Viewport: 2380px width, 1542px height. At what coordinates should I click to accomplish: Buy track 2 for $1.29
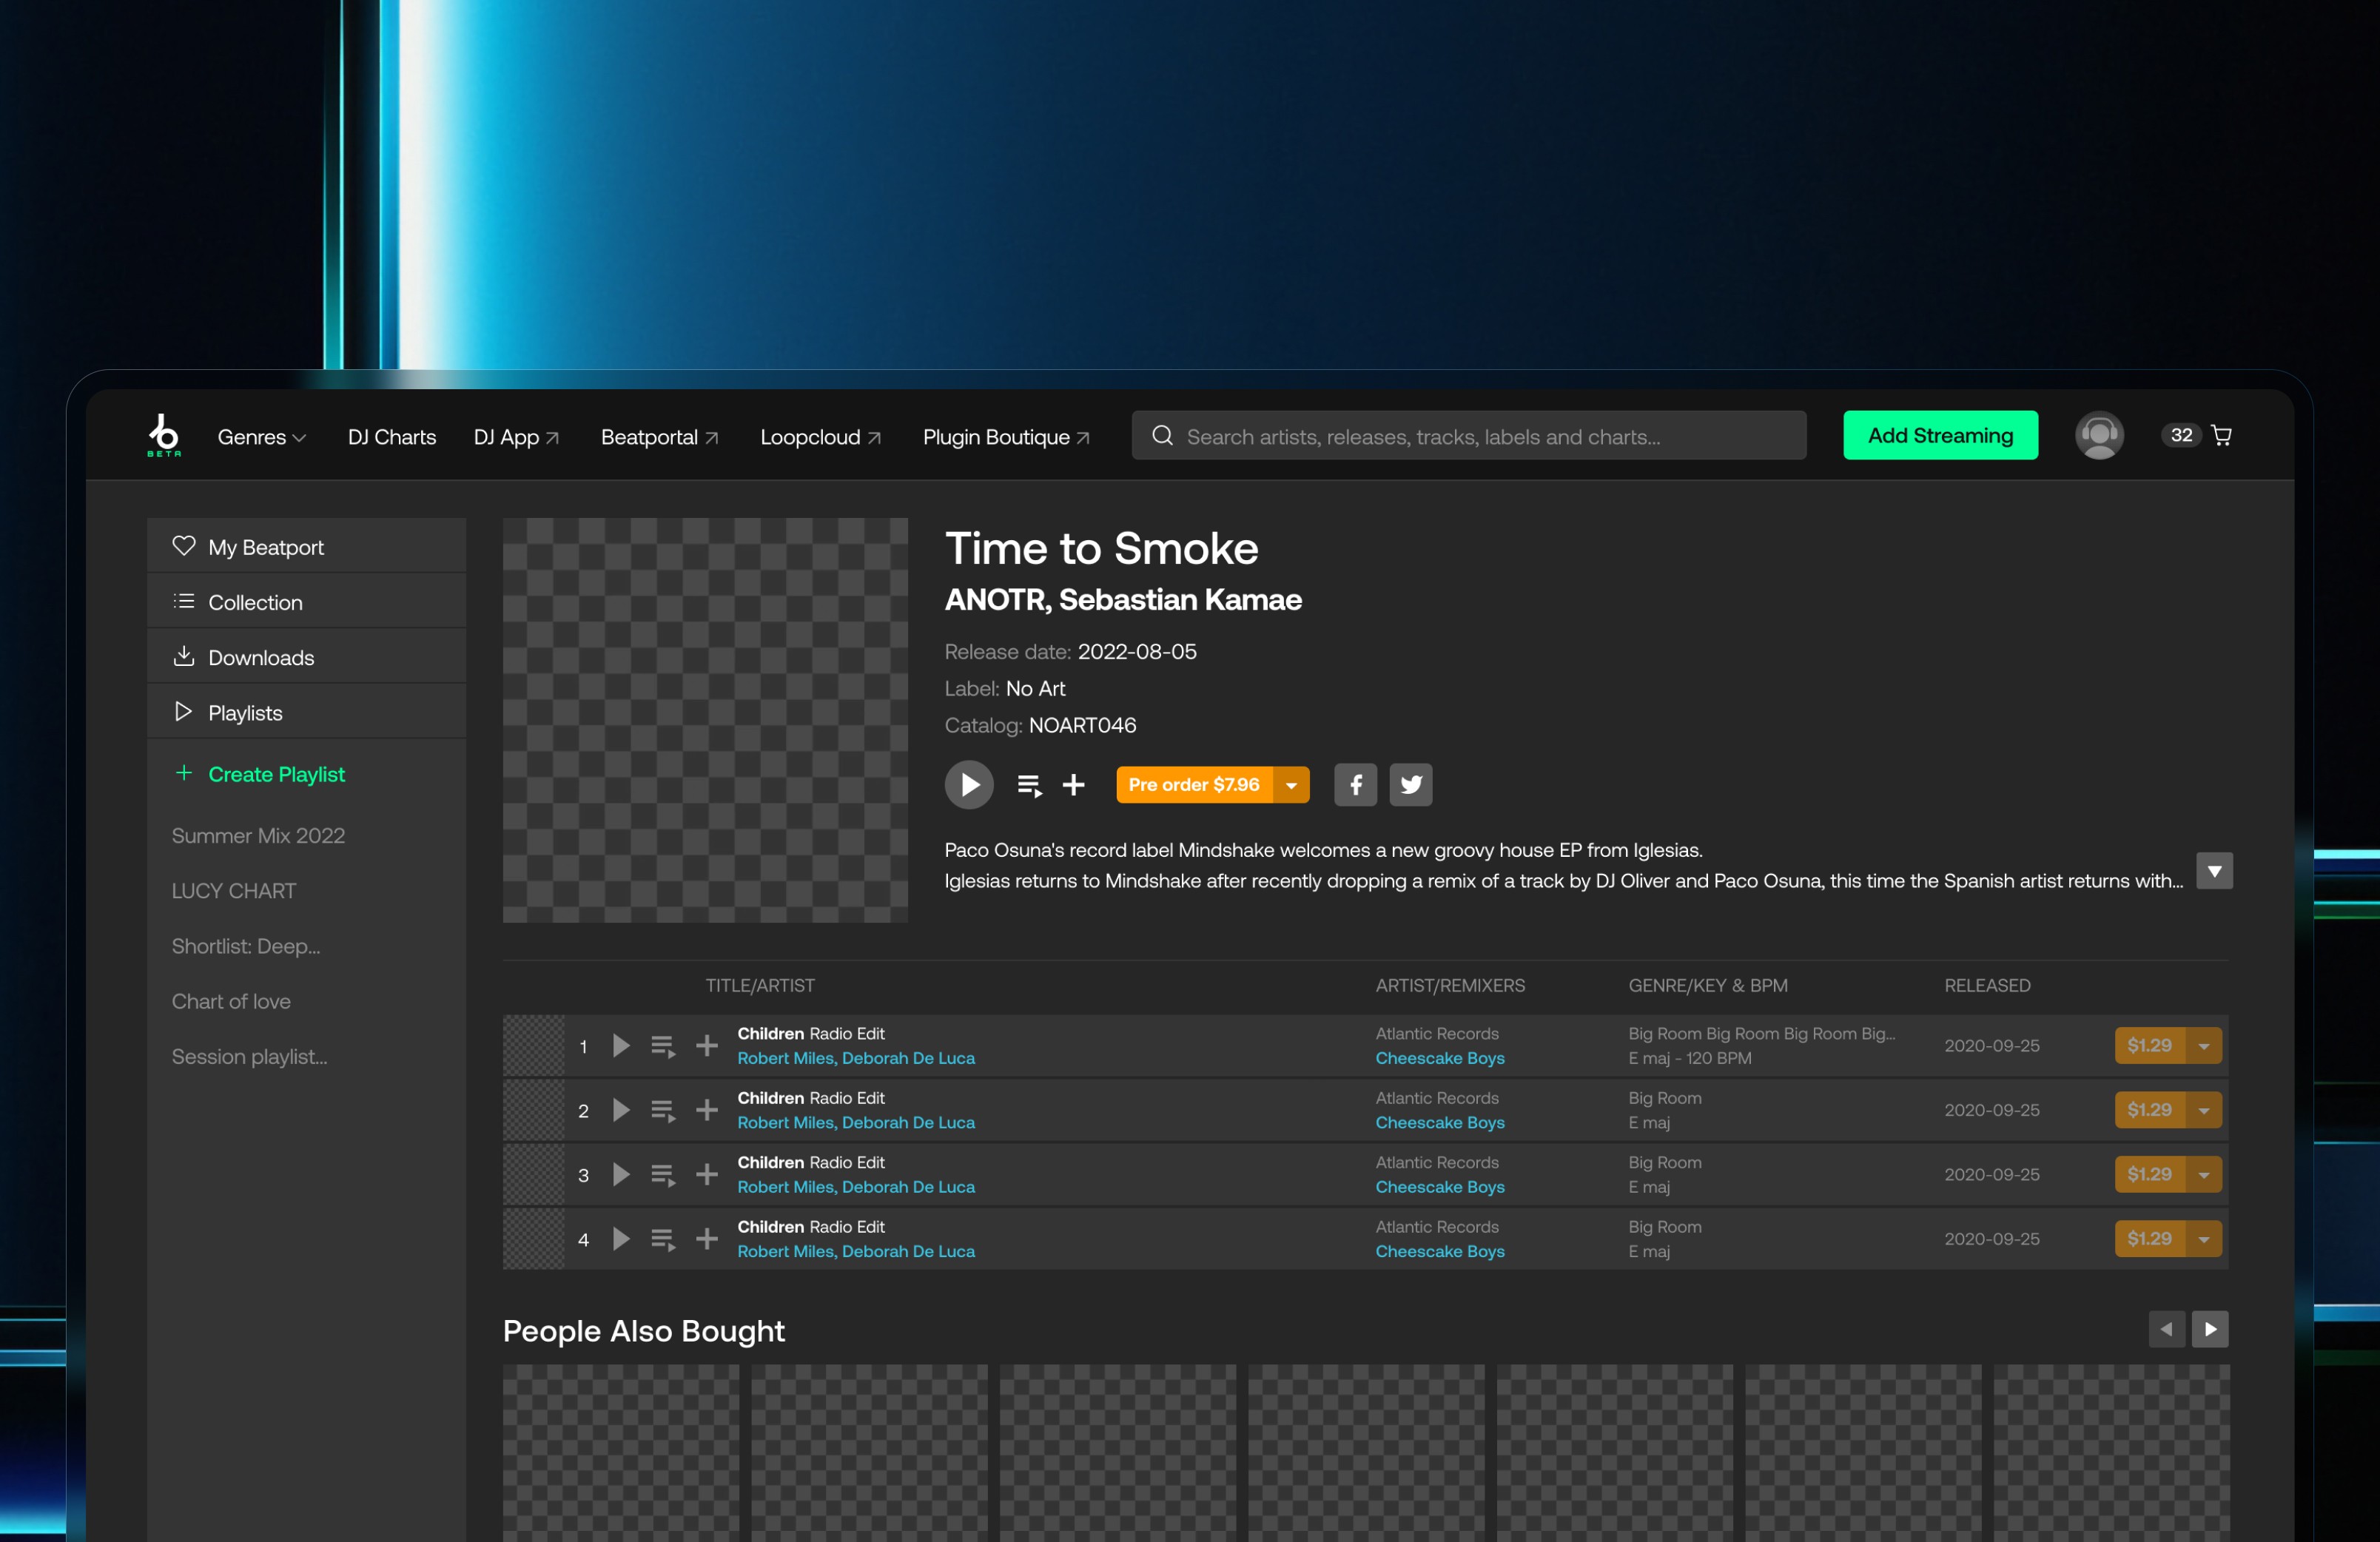click(x=2150, y=1110)
